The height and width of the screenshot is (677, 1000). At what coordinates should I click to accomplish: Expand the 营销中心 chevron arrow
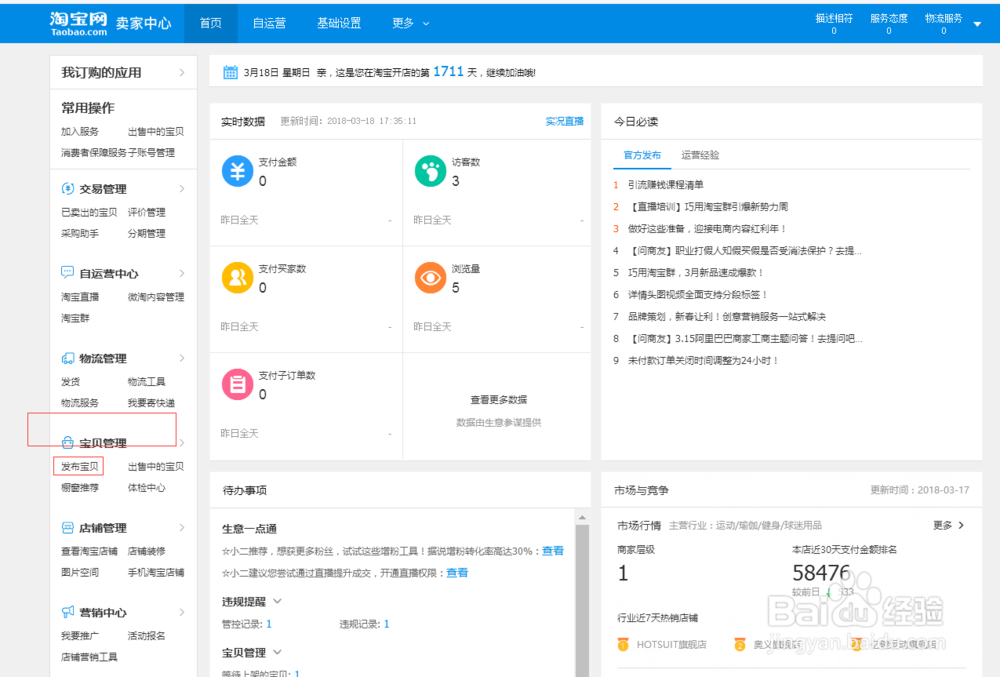click(x=182, y=612)
